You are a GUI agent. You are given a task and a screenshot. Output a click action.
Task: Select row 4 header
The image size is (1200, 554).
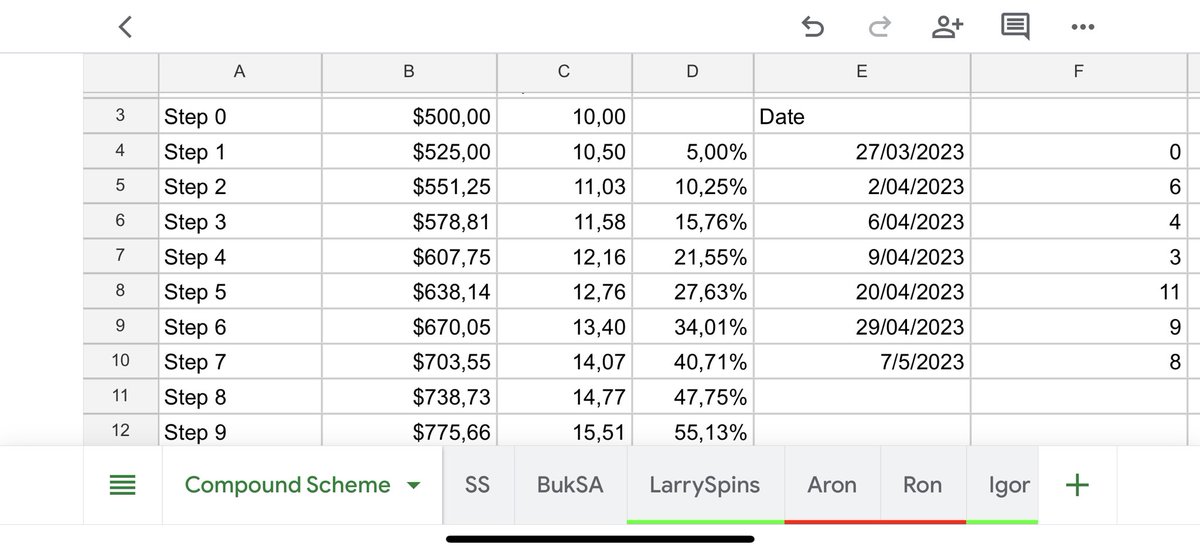[120, 151]
